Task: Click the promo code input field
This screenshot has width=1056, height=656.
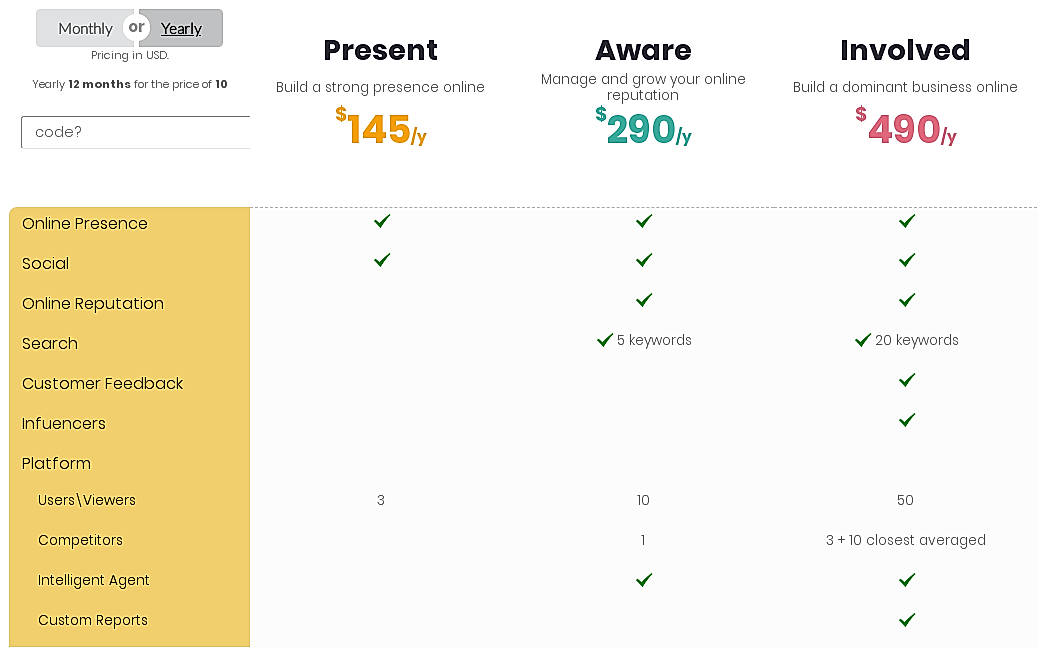Action: 135,132
